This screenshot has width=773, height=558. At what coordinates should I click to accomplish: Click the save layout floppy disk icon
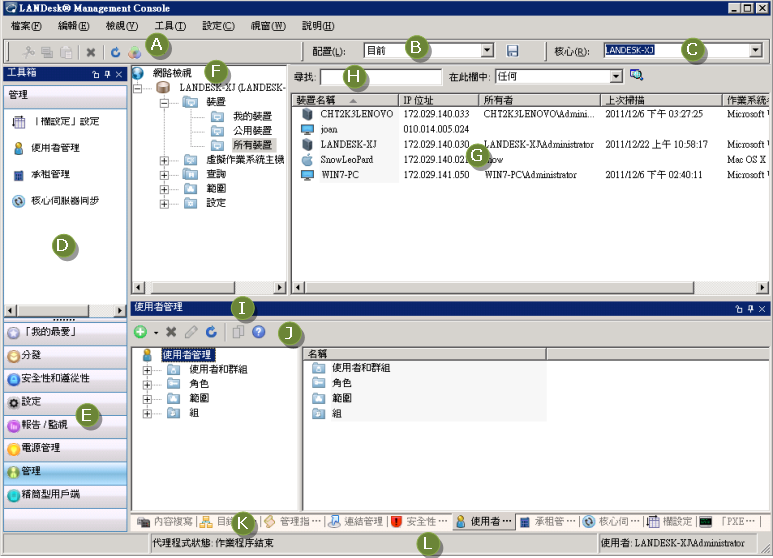pyautogui.click(x=512, y=51)
